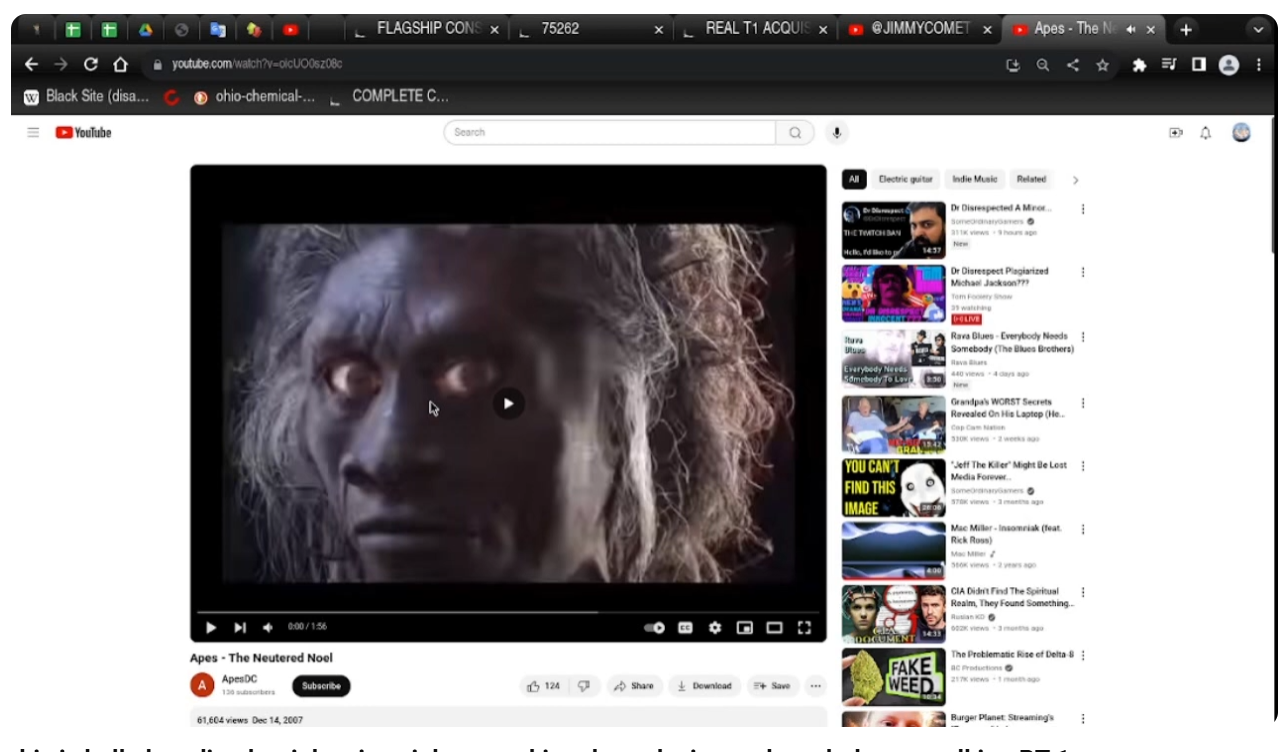
Task: Open the Mac Miller - Insomniak title
Action: point(1006,534)
